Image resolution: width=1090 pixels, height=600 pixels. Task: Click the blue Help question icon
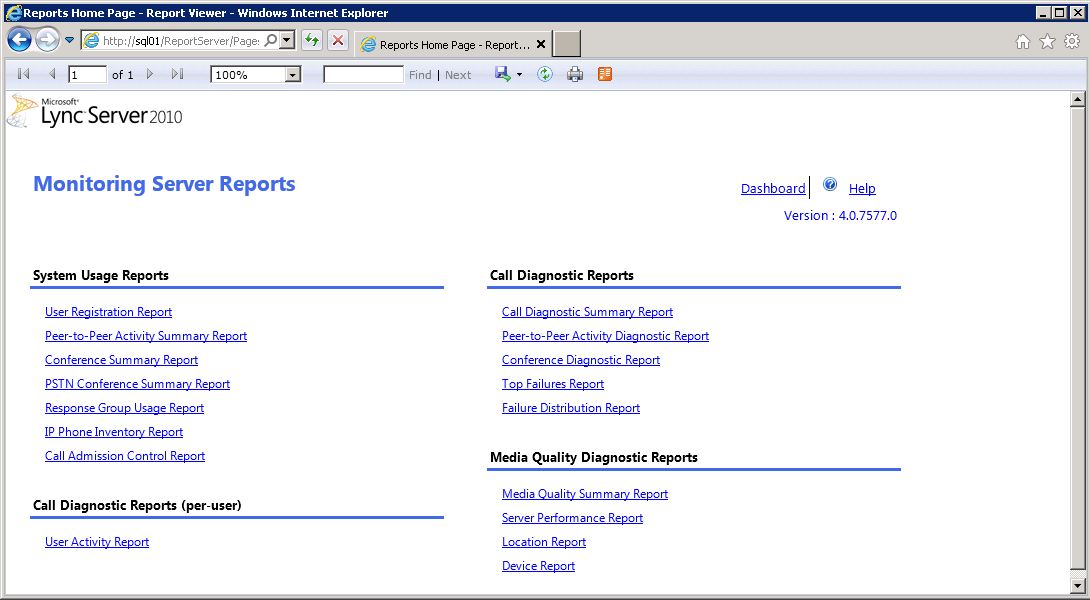[x=829, y=184]
